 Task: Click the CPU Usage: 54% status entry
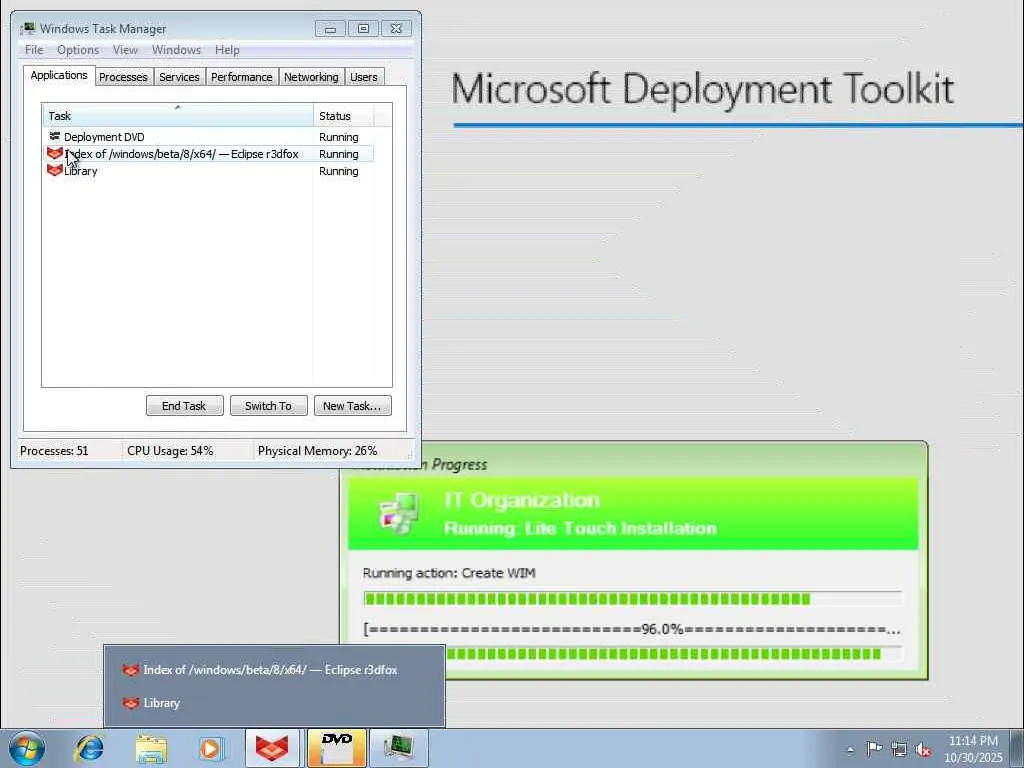pyautogui.click(x=170, y=451)
